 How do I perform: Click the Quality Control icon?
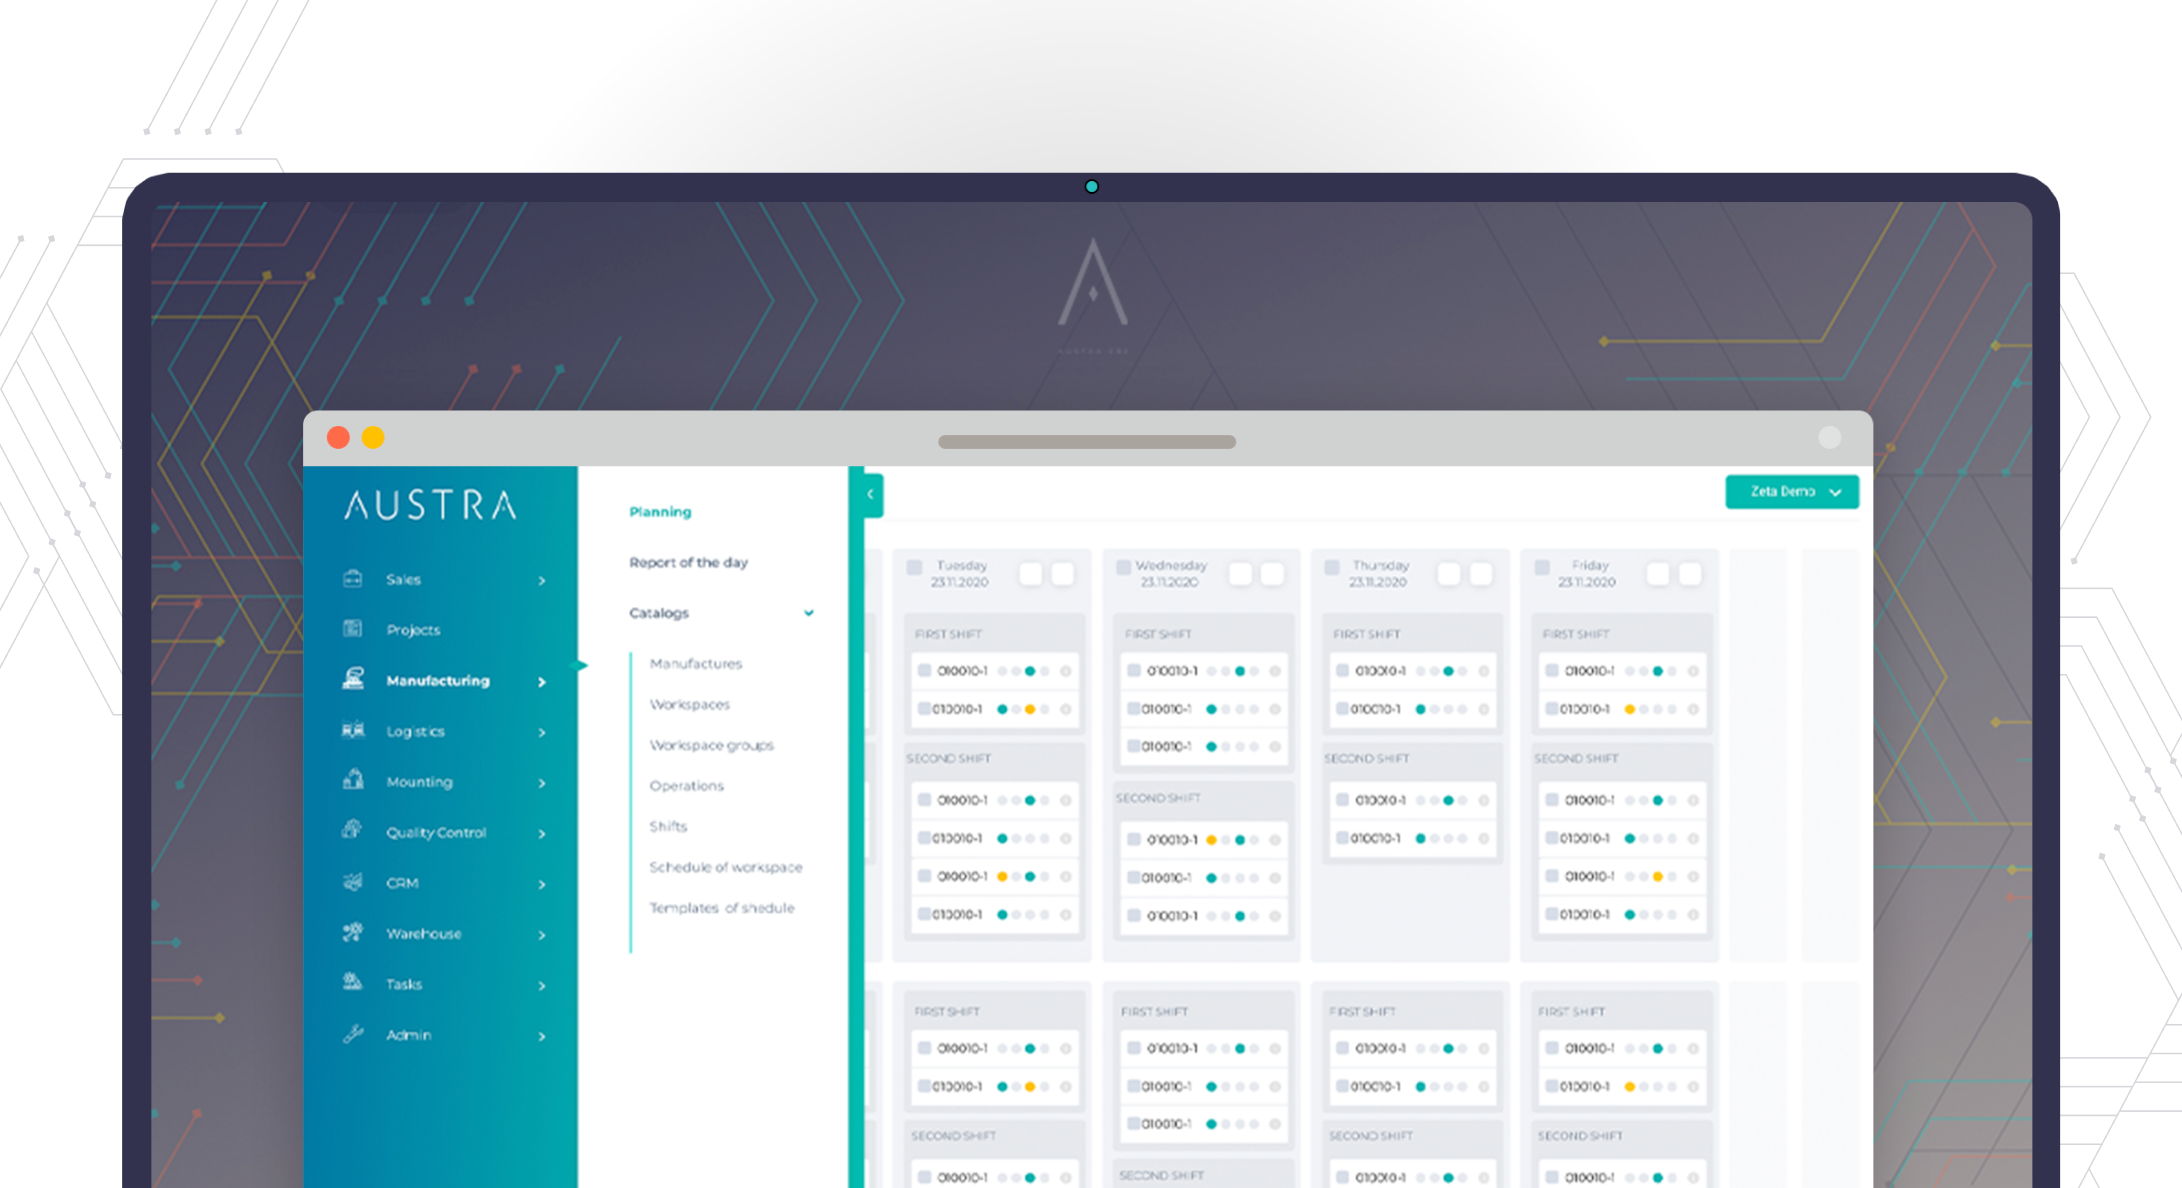point(353,830)
